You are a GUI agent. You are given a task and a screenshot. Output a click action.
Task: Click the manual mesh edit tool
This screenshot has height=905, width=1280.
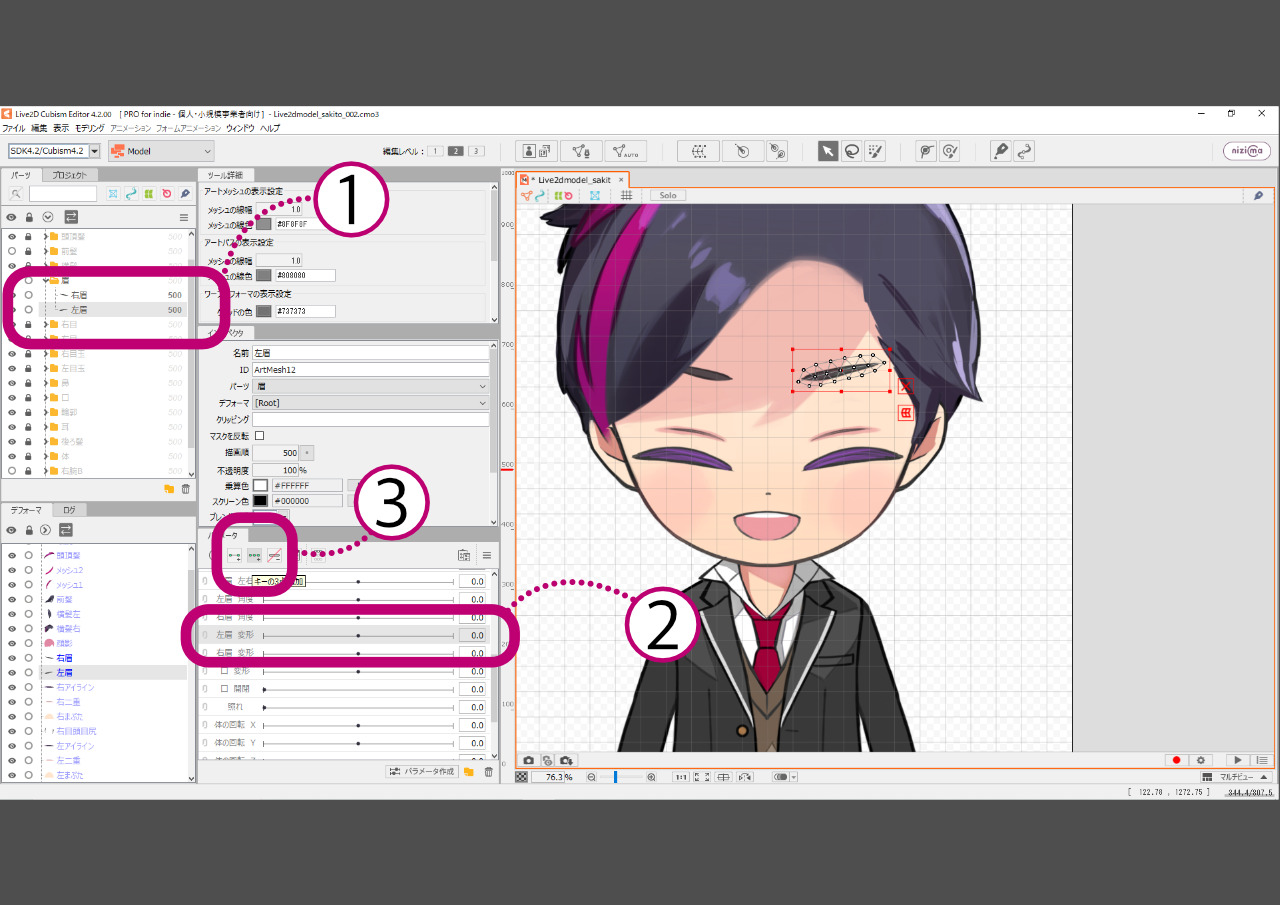point(581,151)
